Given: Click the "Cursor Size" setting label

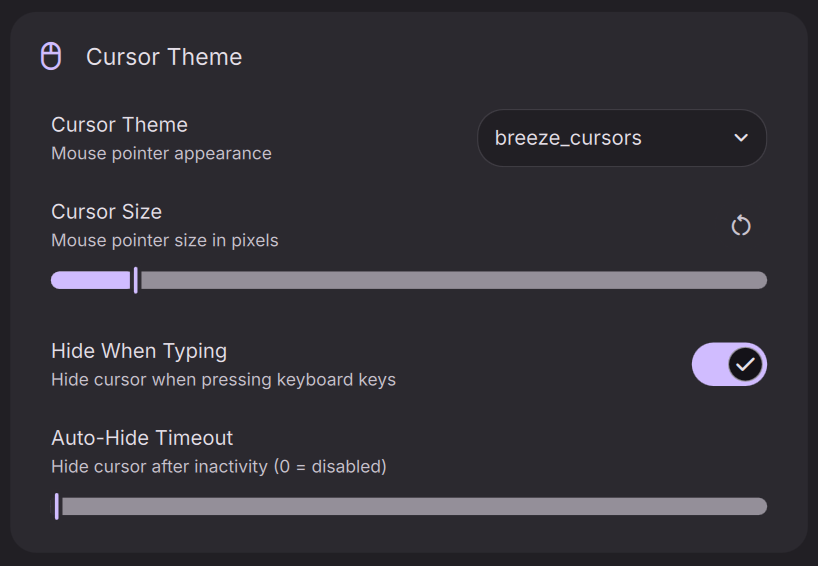Looking at the screenshot, I should click(x=106, y=212).
